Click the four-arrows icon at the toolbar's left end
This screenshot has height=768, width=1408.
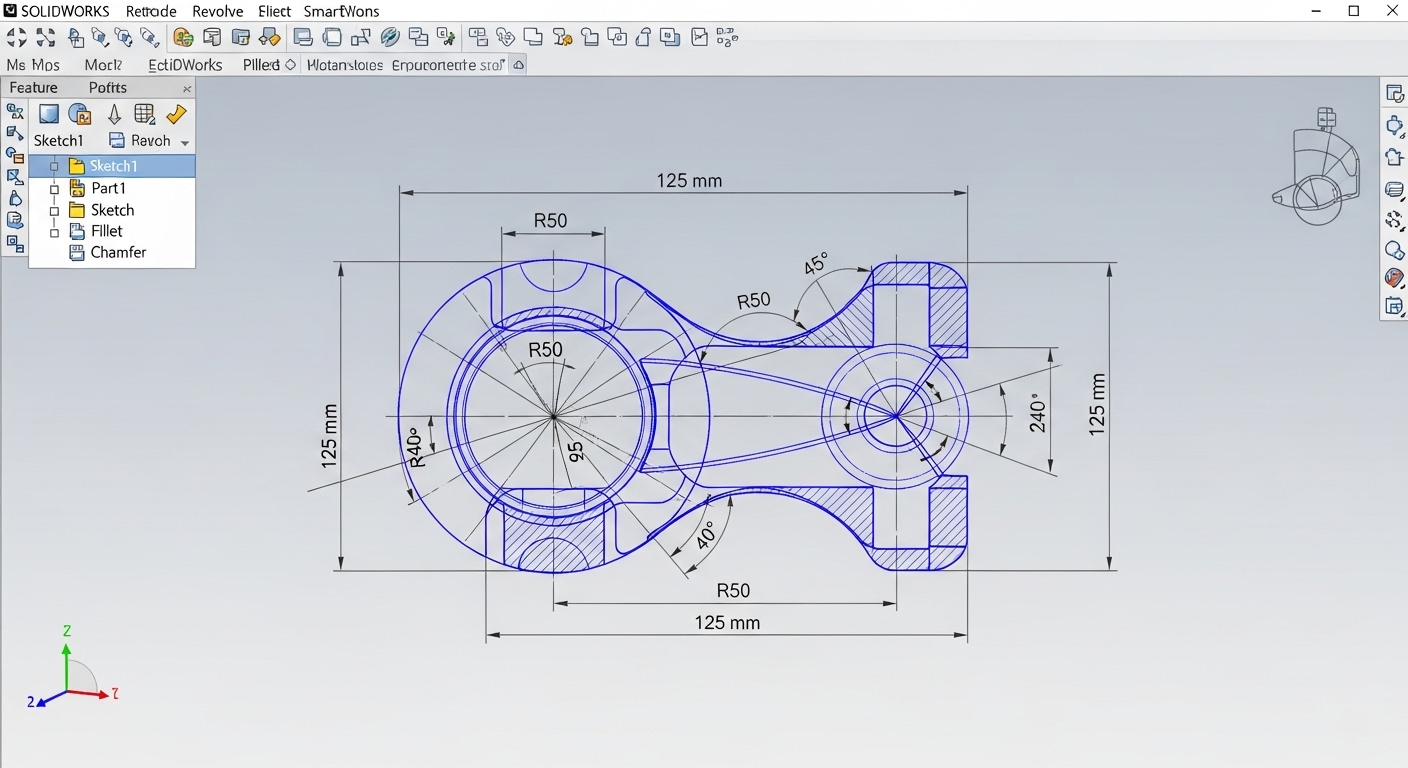[x=17, y=38]
